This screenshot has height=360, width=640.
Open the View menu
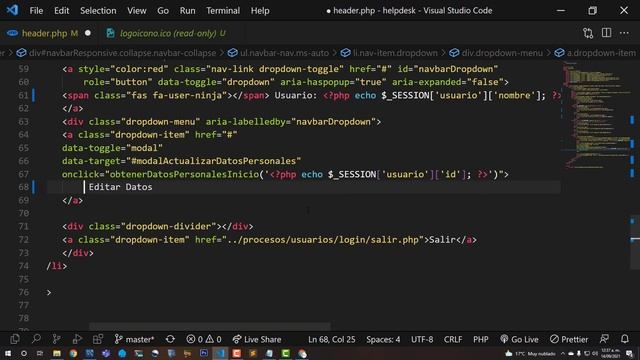(x=136, y=11)
